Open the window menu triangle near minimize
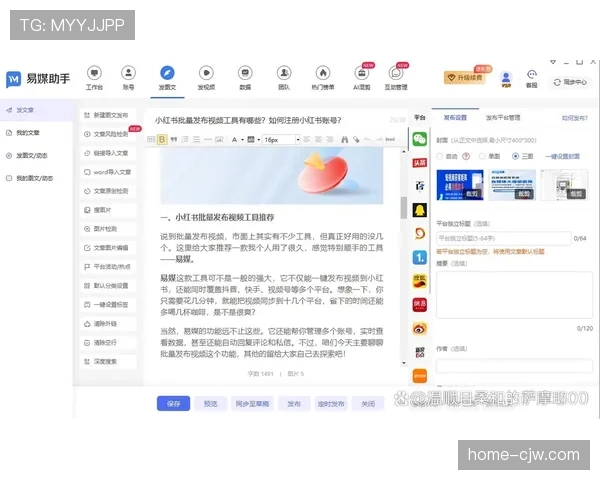The height and width of the screenshot is (480, 600). [x=553, y=62]
